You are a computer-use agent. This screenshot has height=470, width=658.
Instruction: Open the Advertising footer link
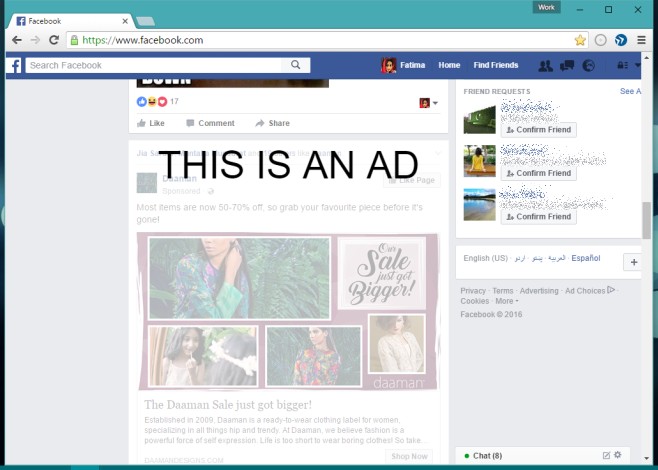point(539,291)
